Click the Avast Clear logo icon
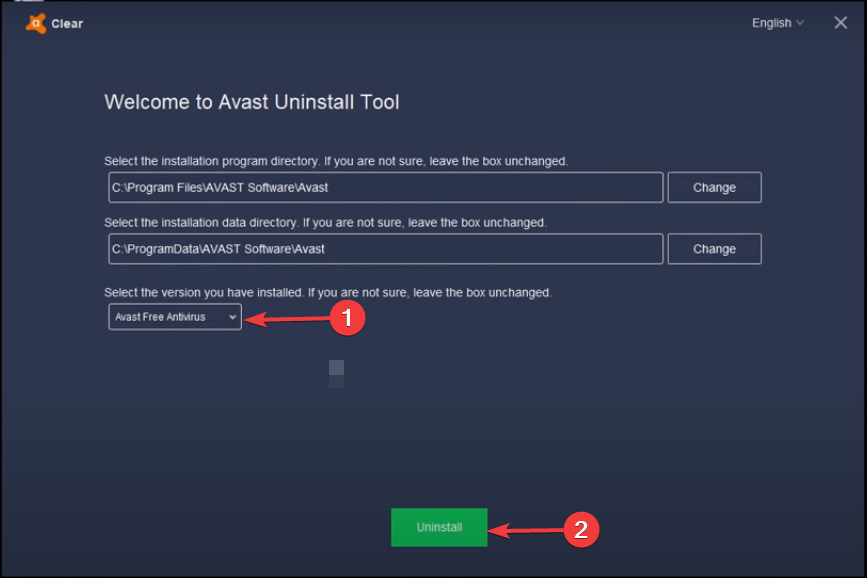 click(x=36, y=23)
